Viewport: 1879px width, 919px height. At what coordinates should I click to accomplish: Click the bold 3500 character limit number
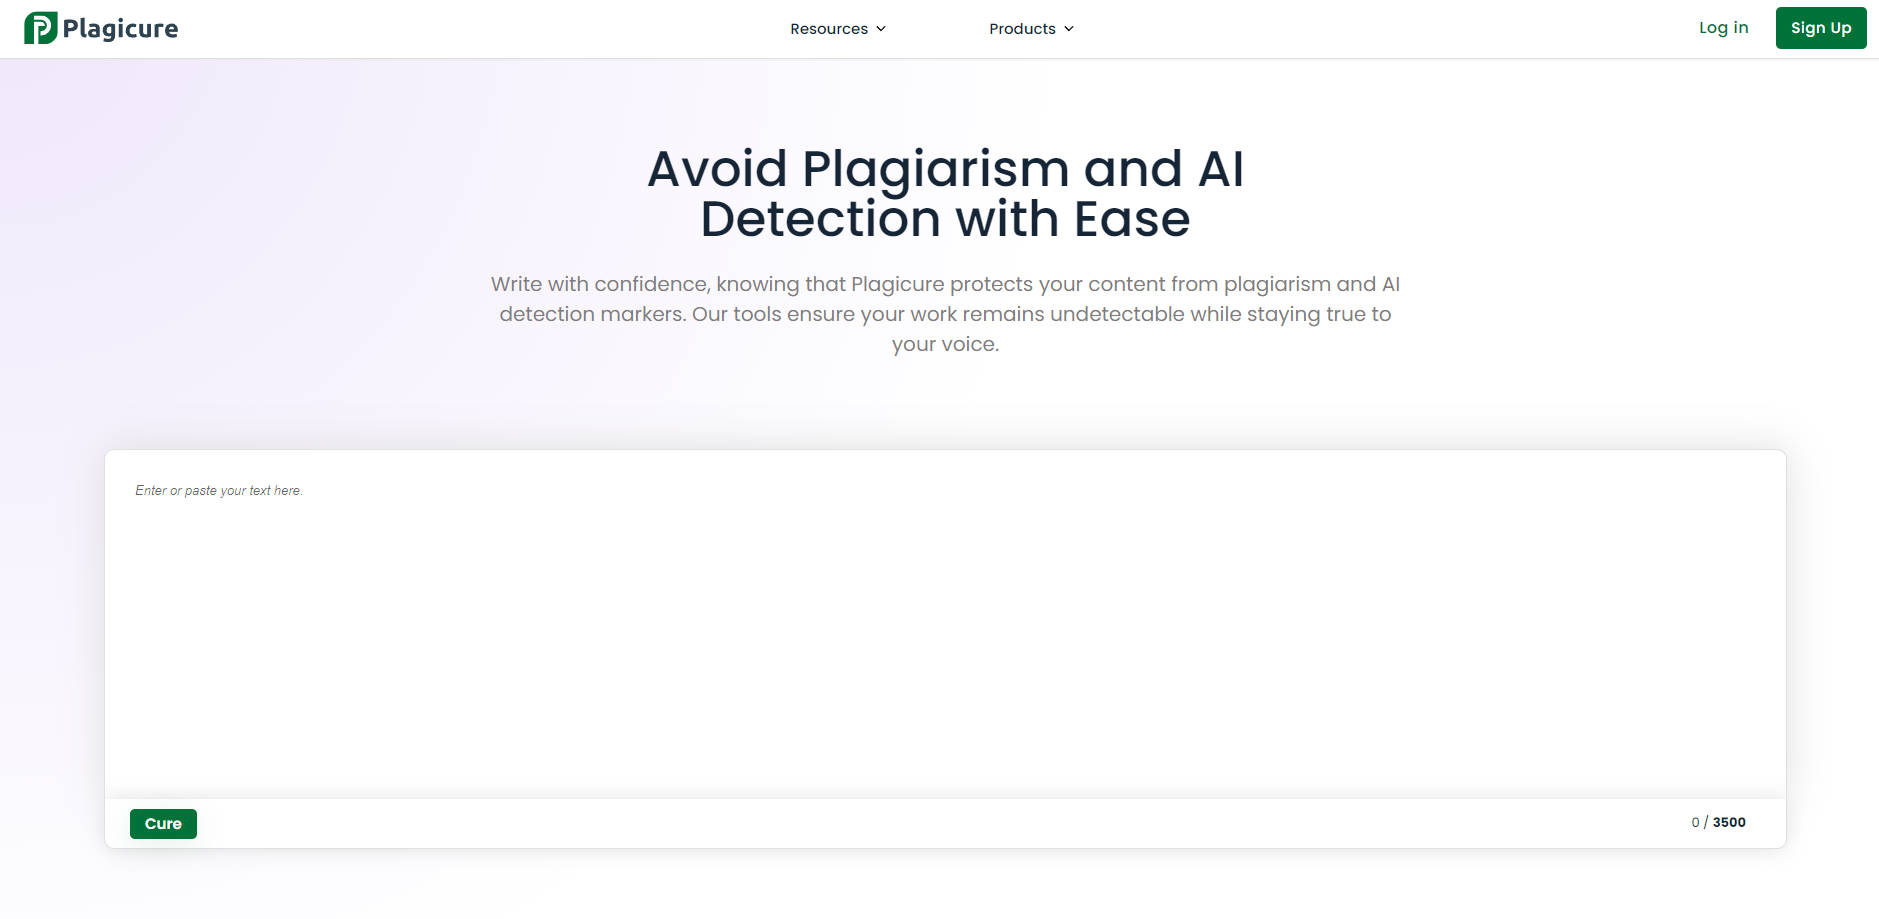point(1729,822)
